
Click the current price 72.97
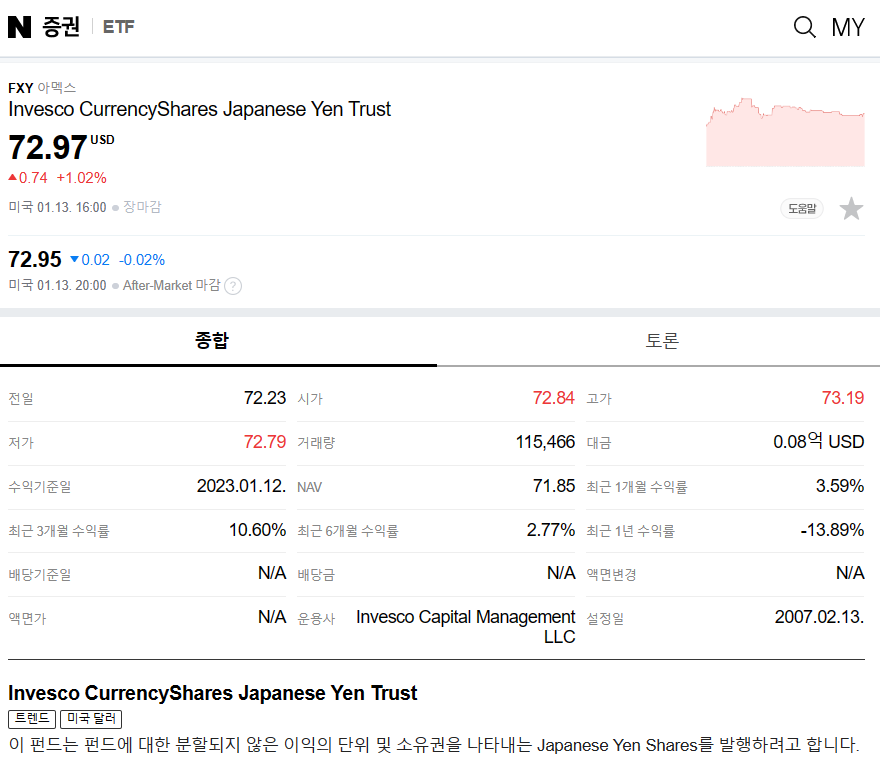click(x=48, y=148)
